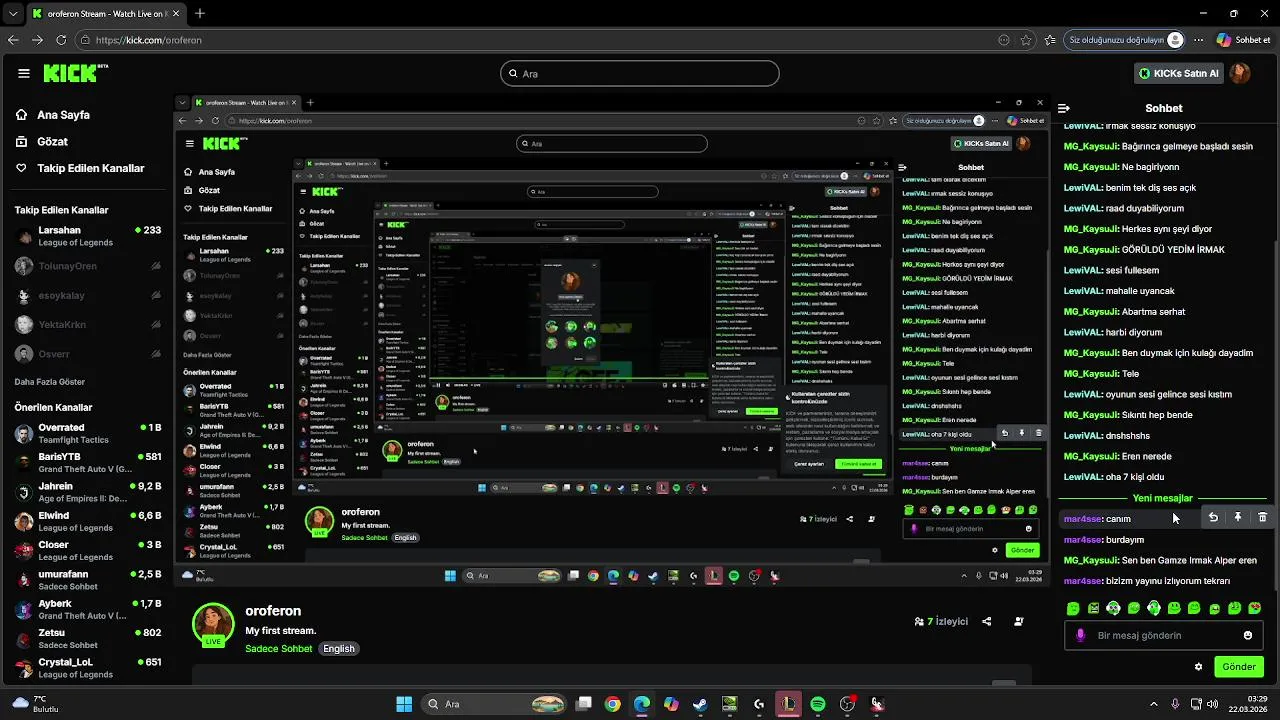Screen dimensions: 1280x720
Task: Click the Gönder button
Action: coord(1238,667)
